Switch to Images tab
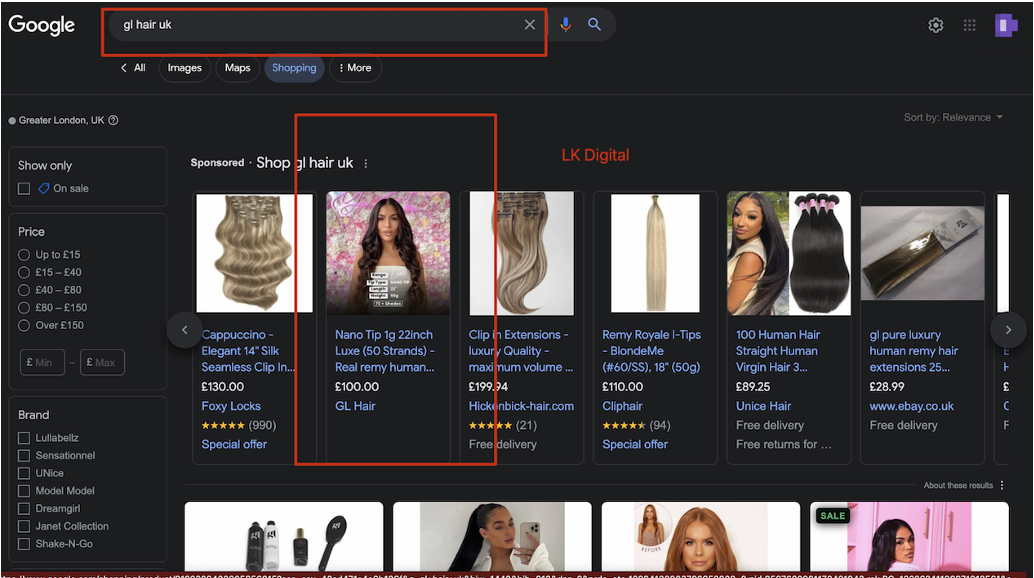The height and width of the screenshot is (578, 1034). pos(185,68)
